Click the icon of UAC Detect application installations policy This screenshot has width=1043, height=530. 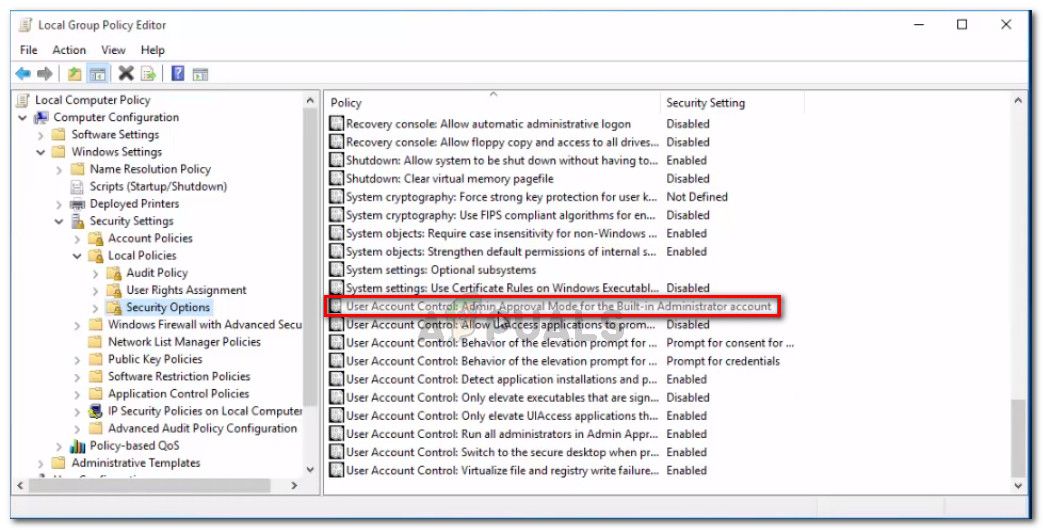[337, 379]
